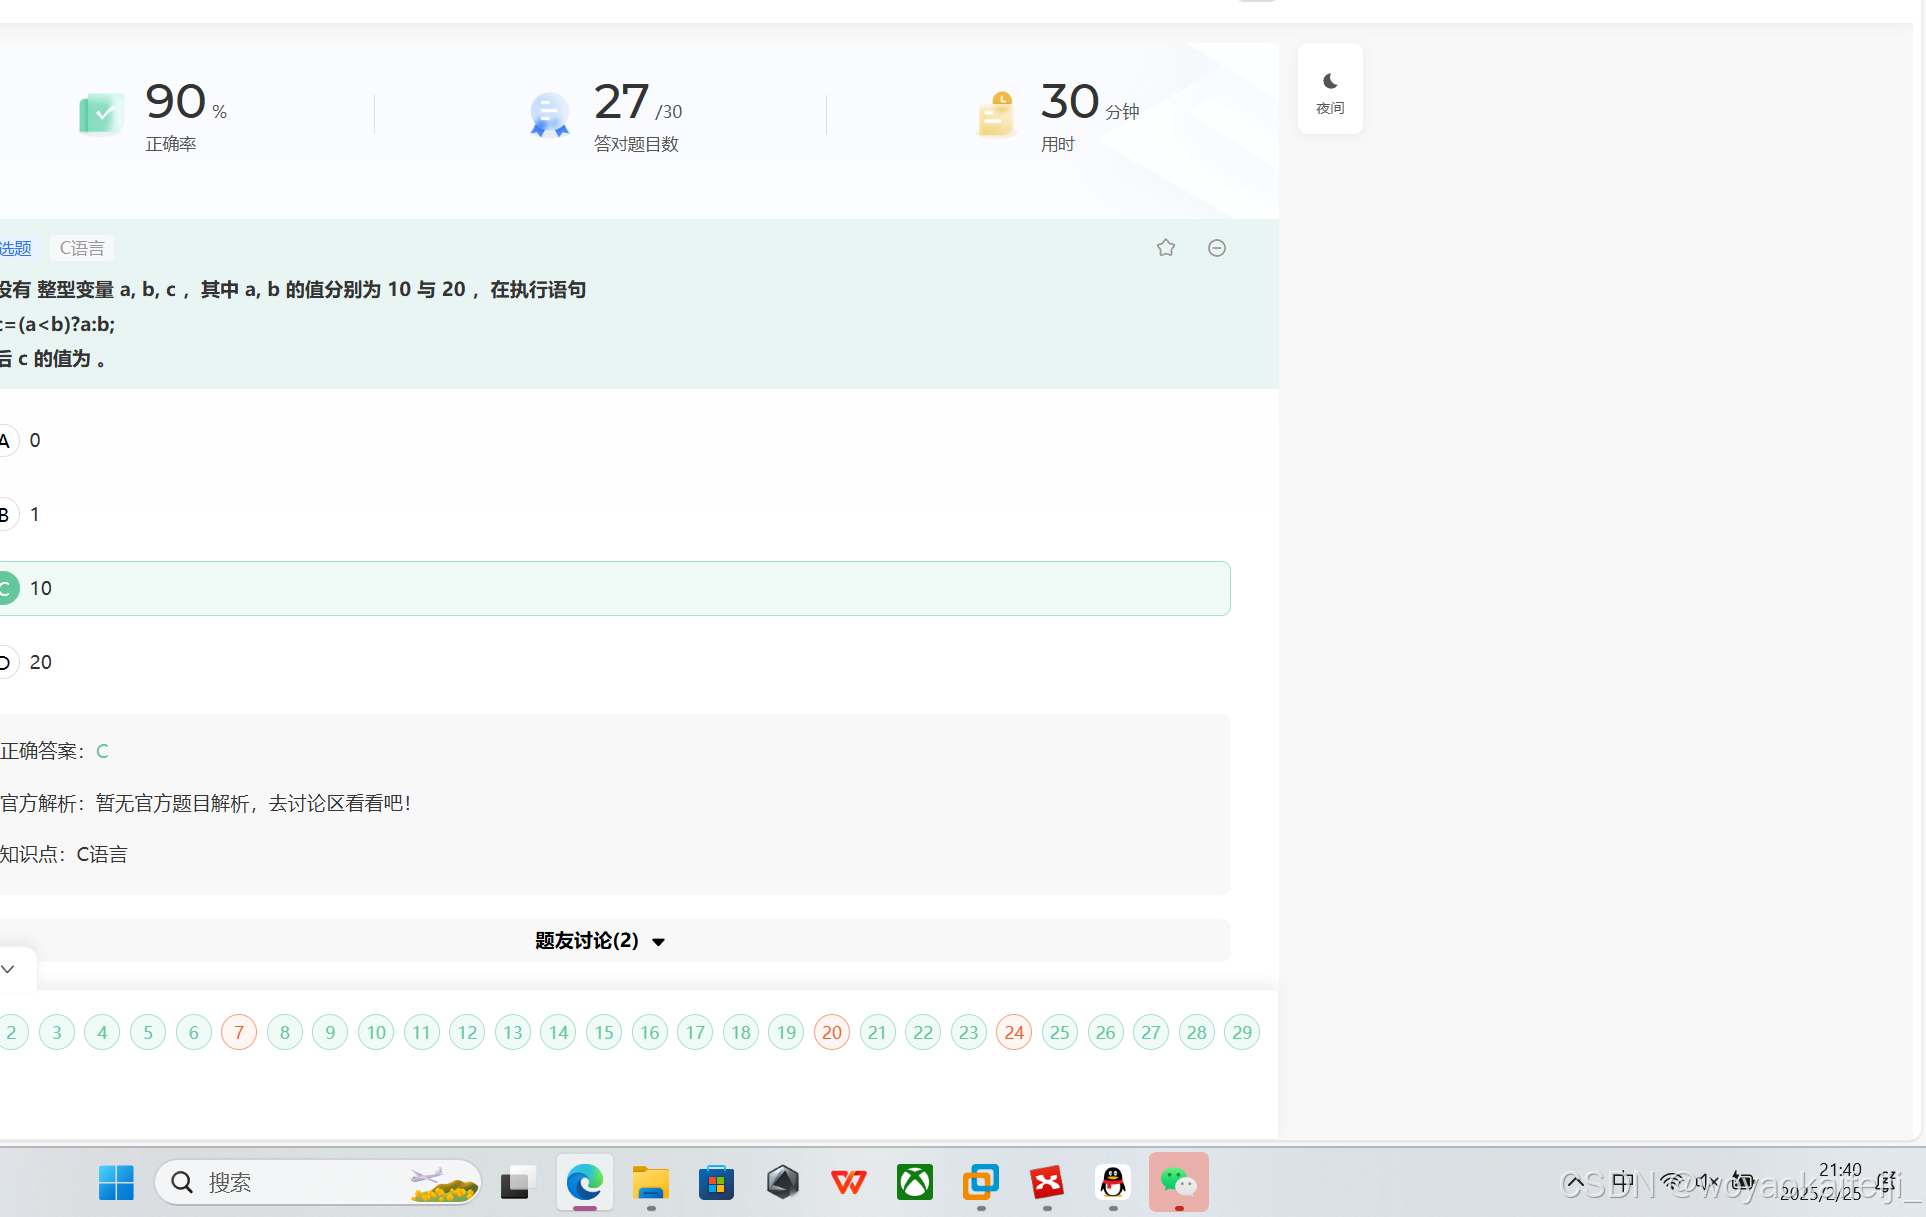Viewport: 1926px width, 1217px height.
Task: Show hidden system tray icons chevron
Action: coord(1574,1183)
